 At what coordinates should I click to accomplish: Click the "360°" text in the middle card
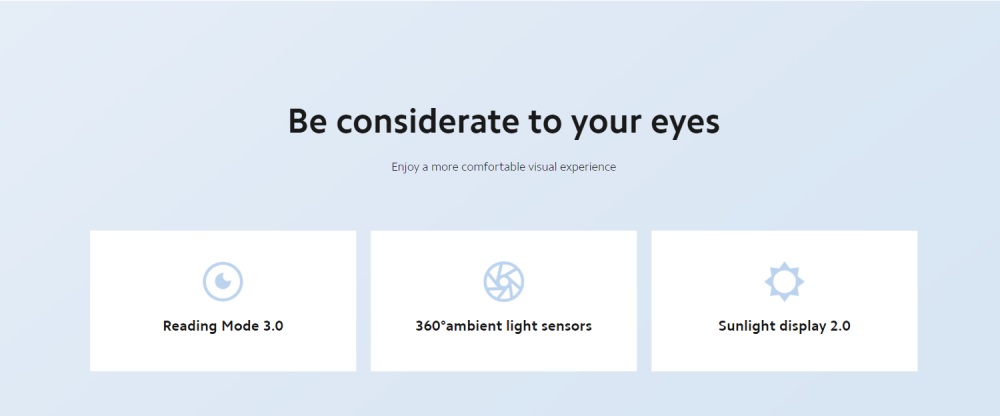[x=431, y=326]
